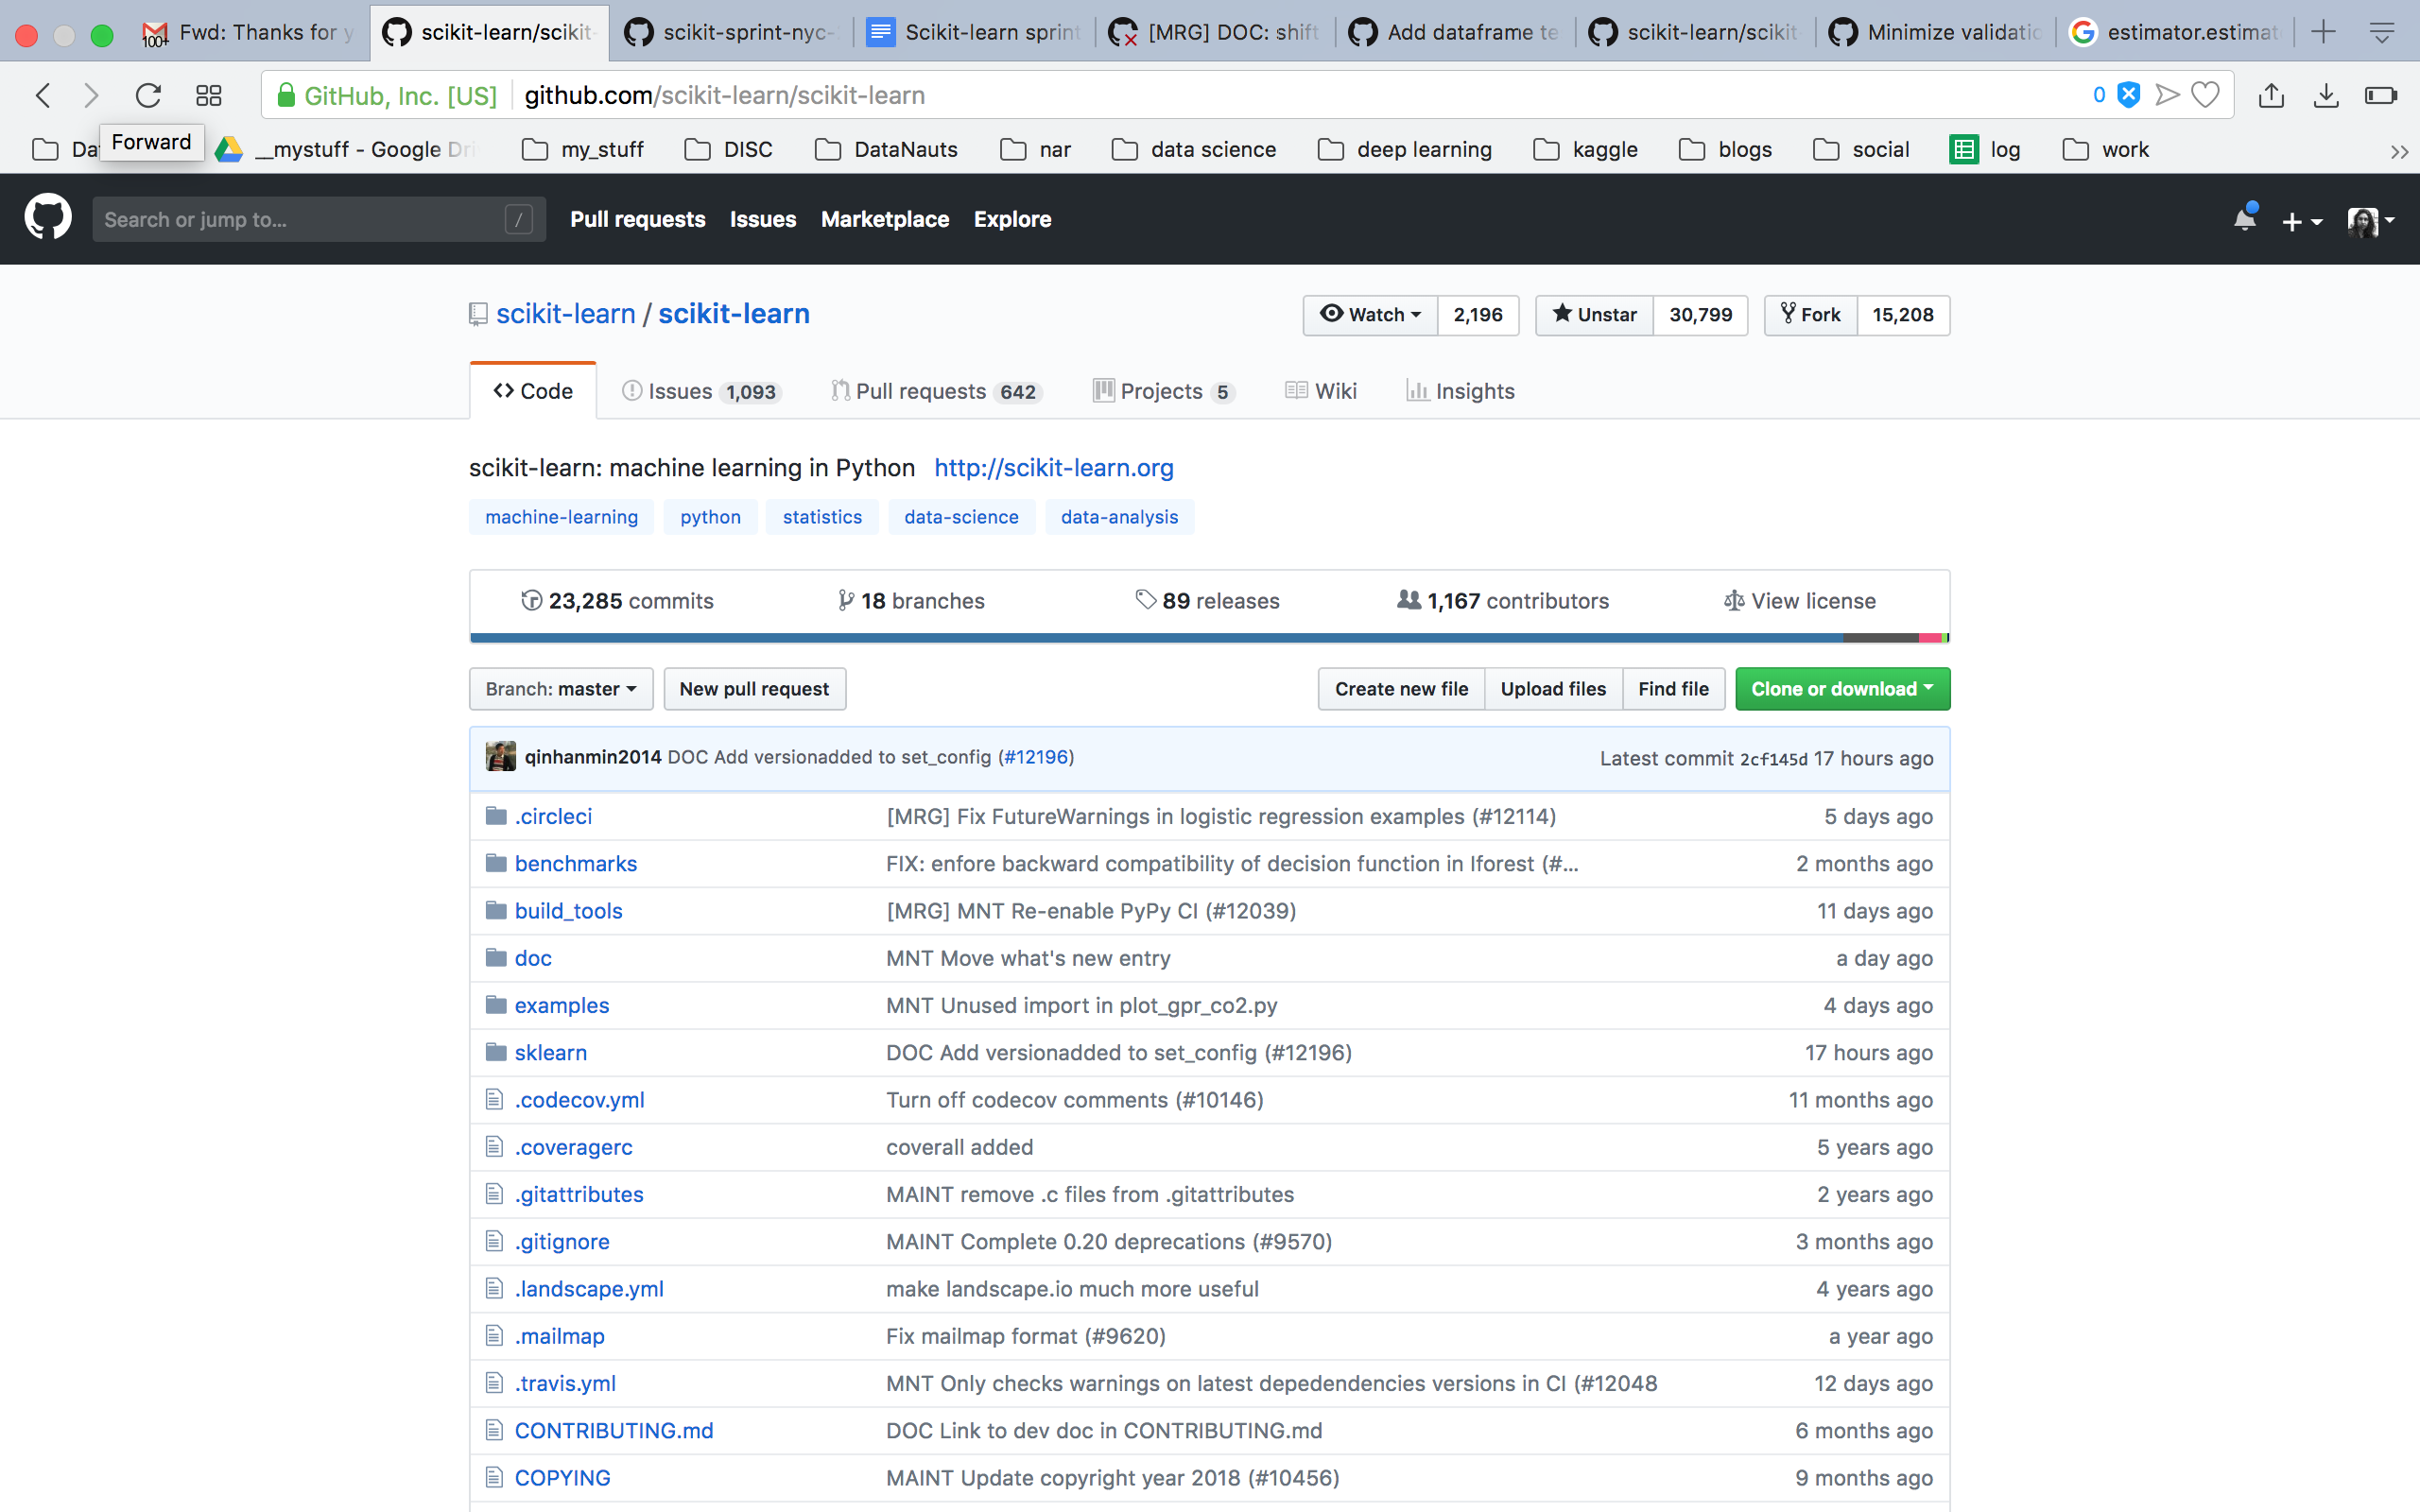Click the browser Back arrow
The image size is (2420, 1512).
click(x=43, y=95)
